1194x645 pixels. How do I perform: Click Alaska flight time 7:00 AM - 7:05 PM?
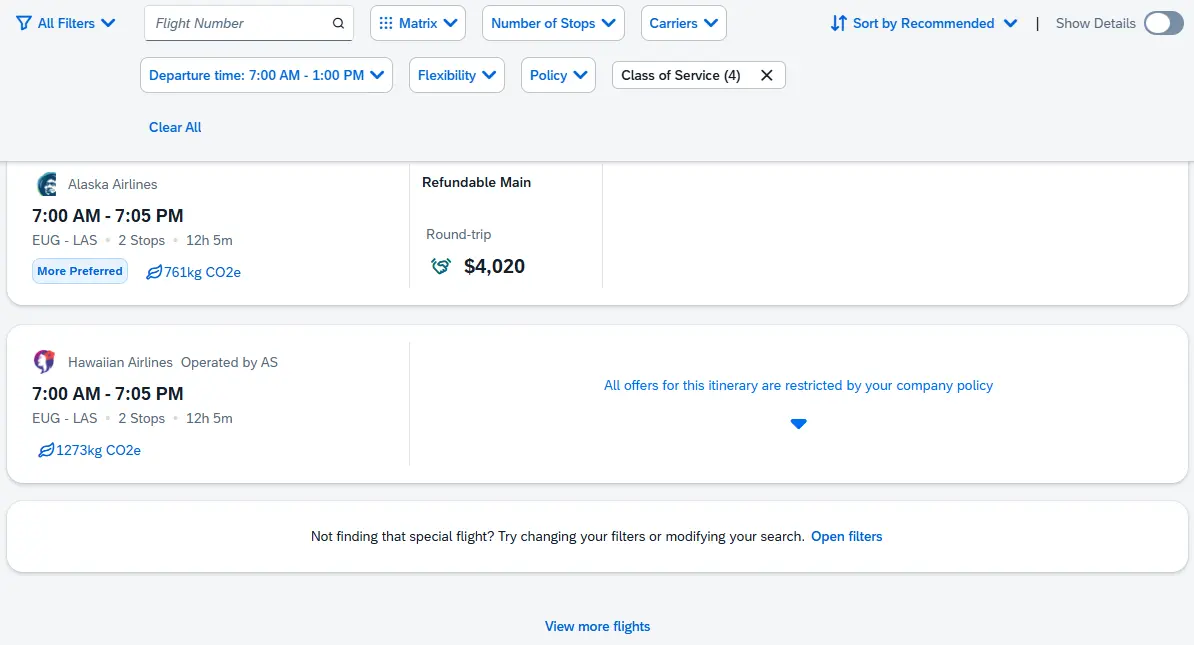coord(107,216)
